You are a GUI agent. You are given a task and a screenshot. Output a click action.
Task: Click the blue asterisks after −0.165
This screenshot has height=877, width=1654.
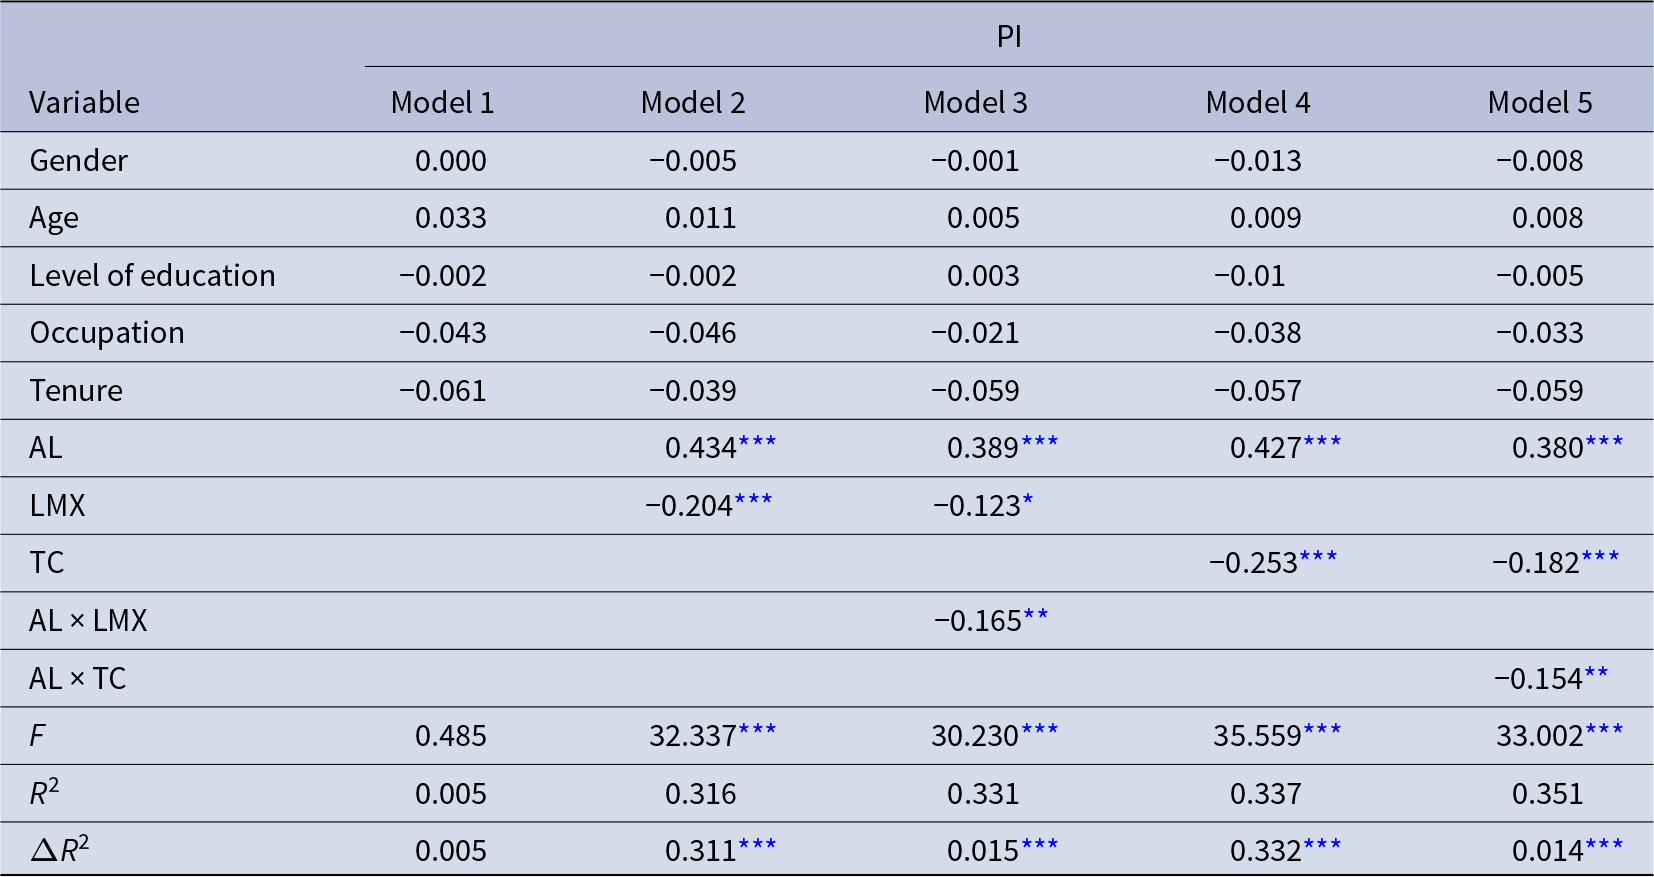click(x=1036, y=615)
